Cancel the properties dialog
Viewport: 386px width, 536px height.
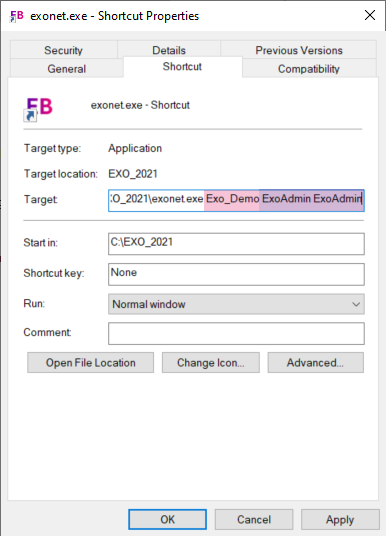tap(254, 520)
